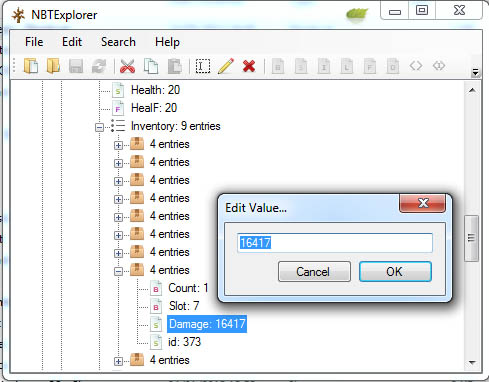489x382 pixels.
Task: Collapse the Inventory list node
Action: click(99, 127)
